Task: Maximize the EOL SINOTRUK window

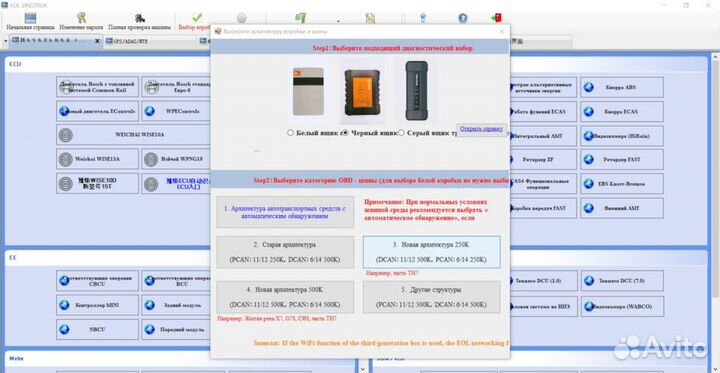Action: [x=686, y=5]
